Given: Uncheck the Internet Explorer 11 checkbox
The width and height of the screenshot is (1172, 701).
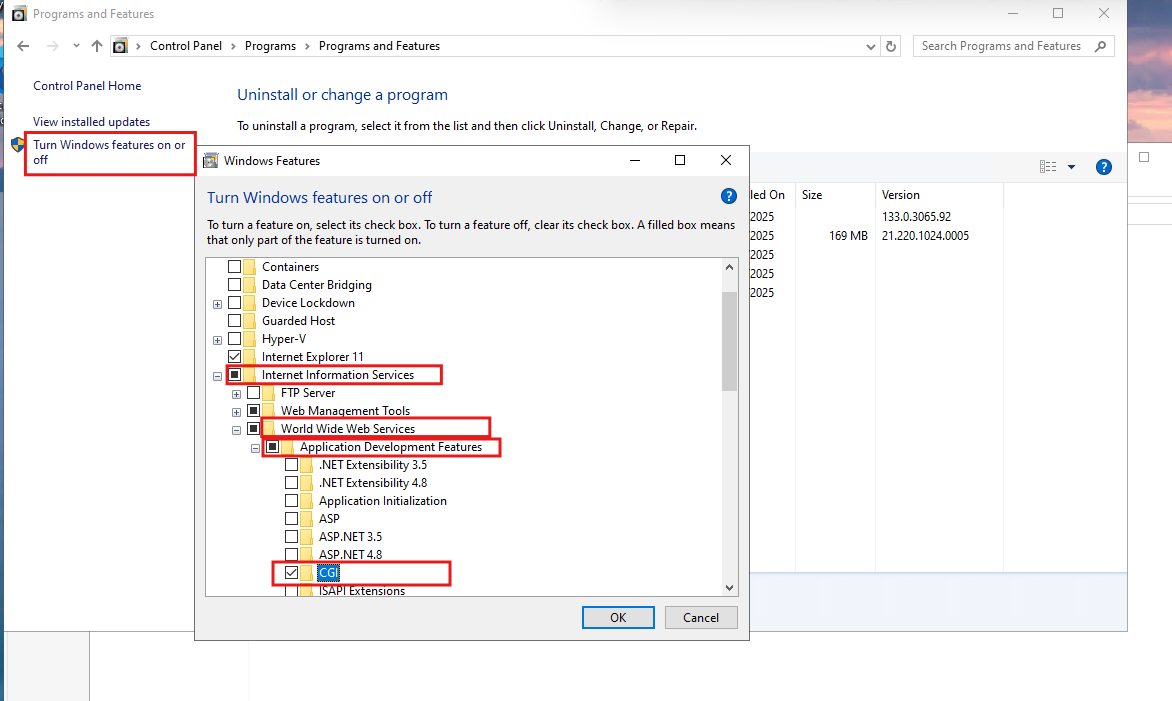Looking at the screenshot, I should 235,356.
